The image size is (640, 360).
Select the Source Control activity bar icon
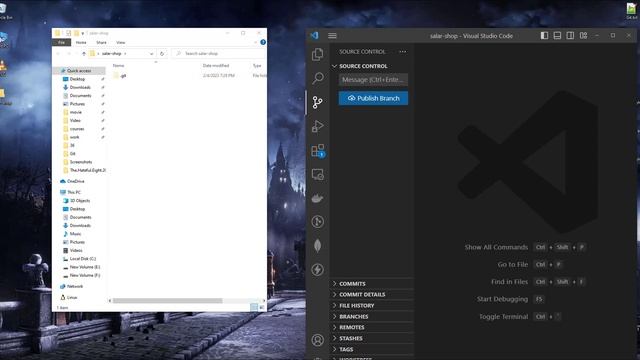[318, 102]
